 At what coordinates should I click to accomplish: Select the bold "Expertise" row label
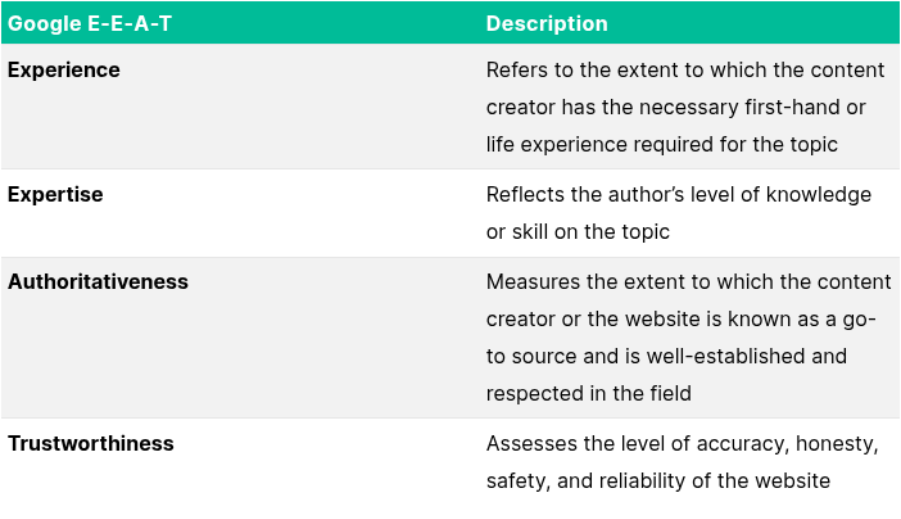coord(55,194)
